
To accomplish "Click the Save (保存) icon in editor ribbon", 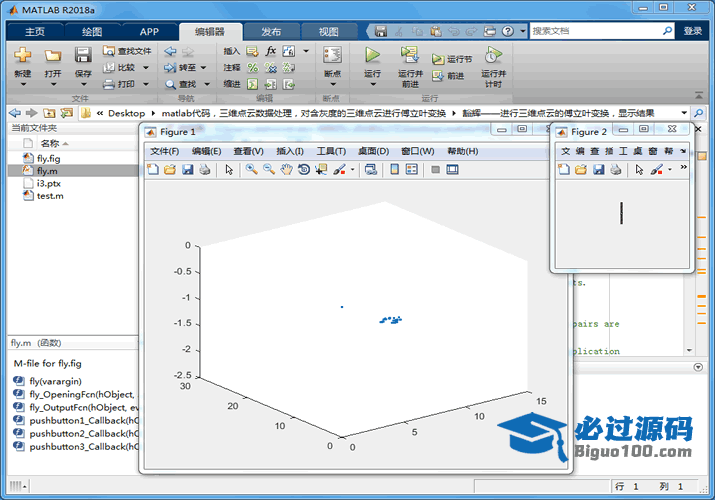I will point(83,56).
